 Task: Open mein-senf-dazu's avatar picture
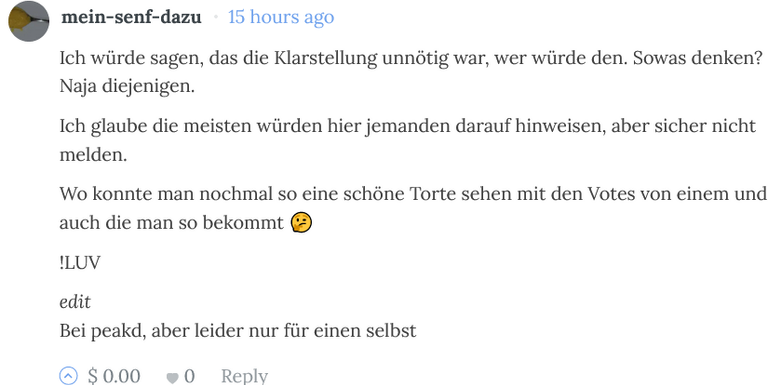29,21
